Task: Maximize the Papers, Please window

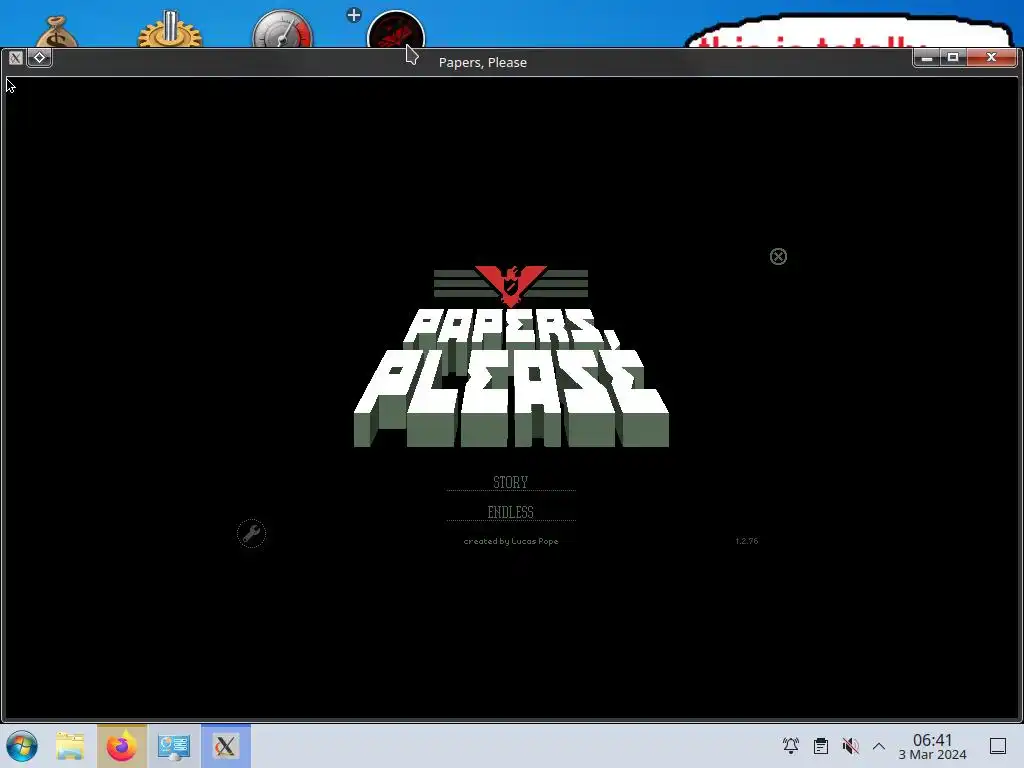Action: coord(953,58)
